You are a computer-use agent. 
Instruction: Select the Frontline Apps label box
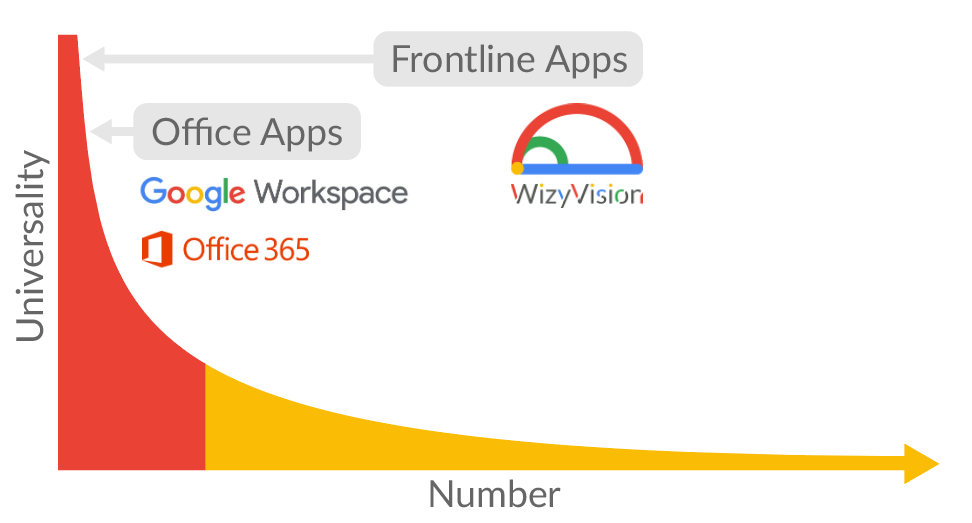click(x=508, y=59)
